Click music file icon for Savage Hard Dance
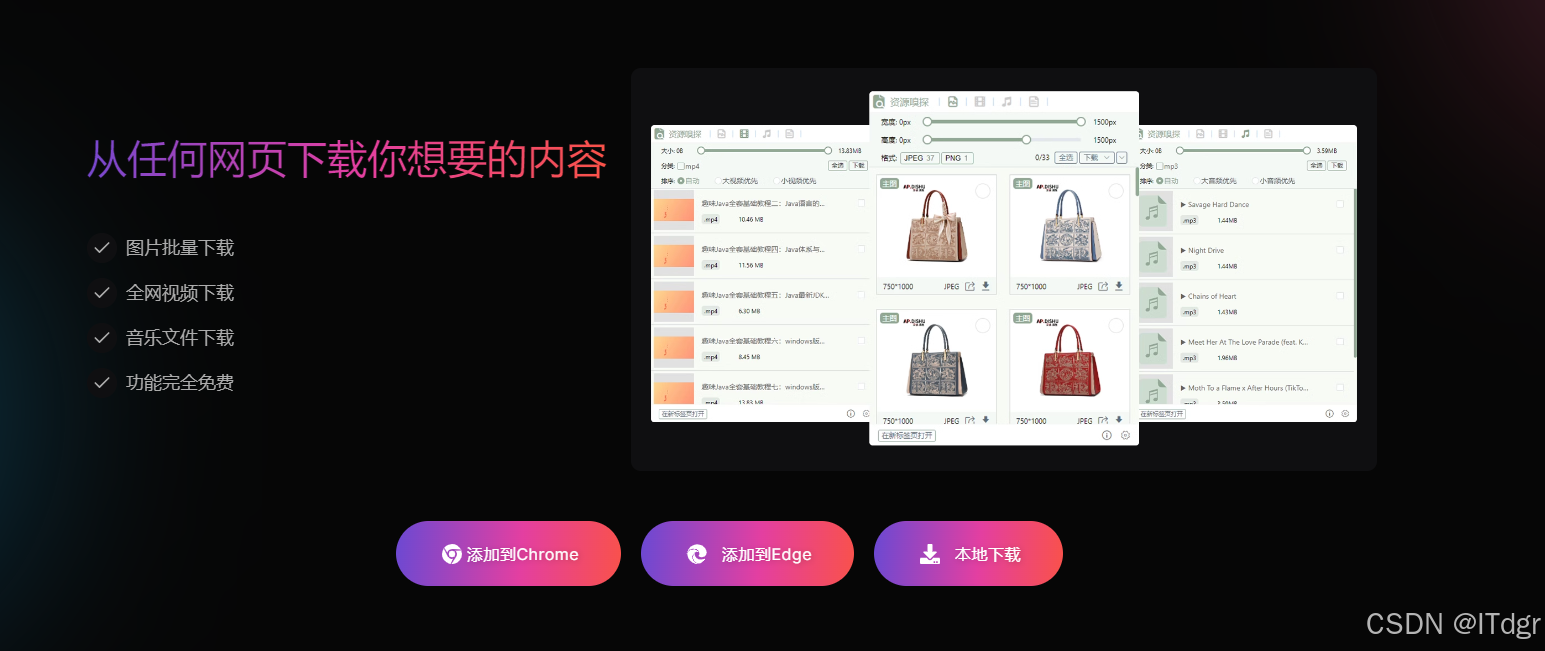 click(x=1156, y=211)
